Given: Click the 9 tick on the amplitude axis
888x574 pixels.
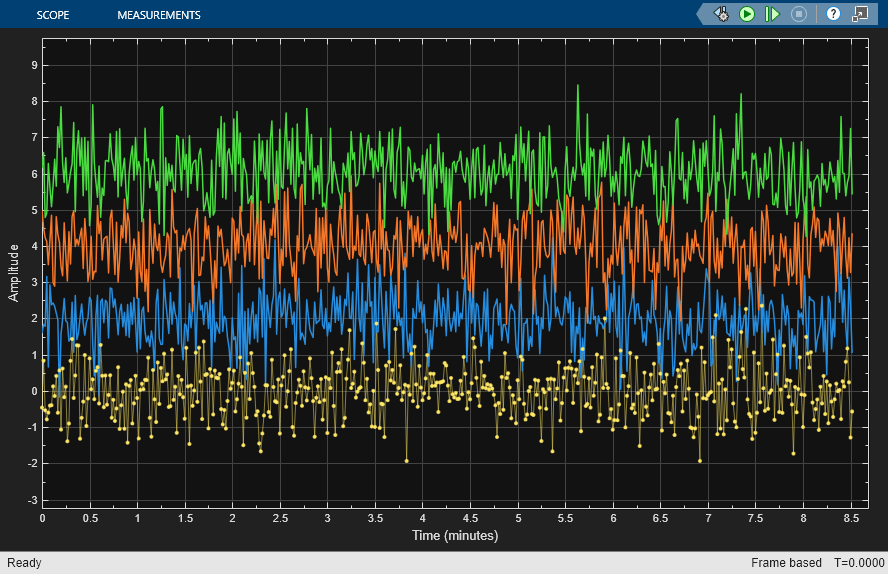Looking at the screenshot, I should pyautogui.click(x=33, y=65).
